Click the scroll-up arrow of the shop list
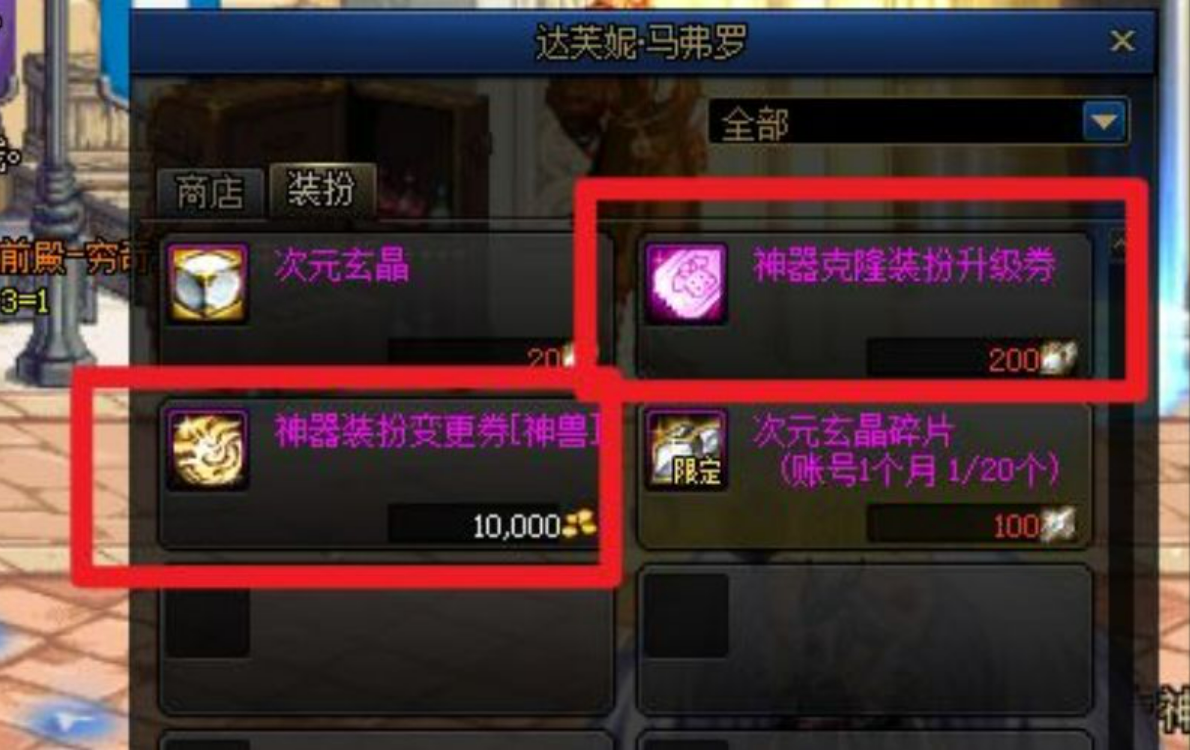1190x750 pixels. tap(1120, 244)
